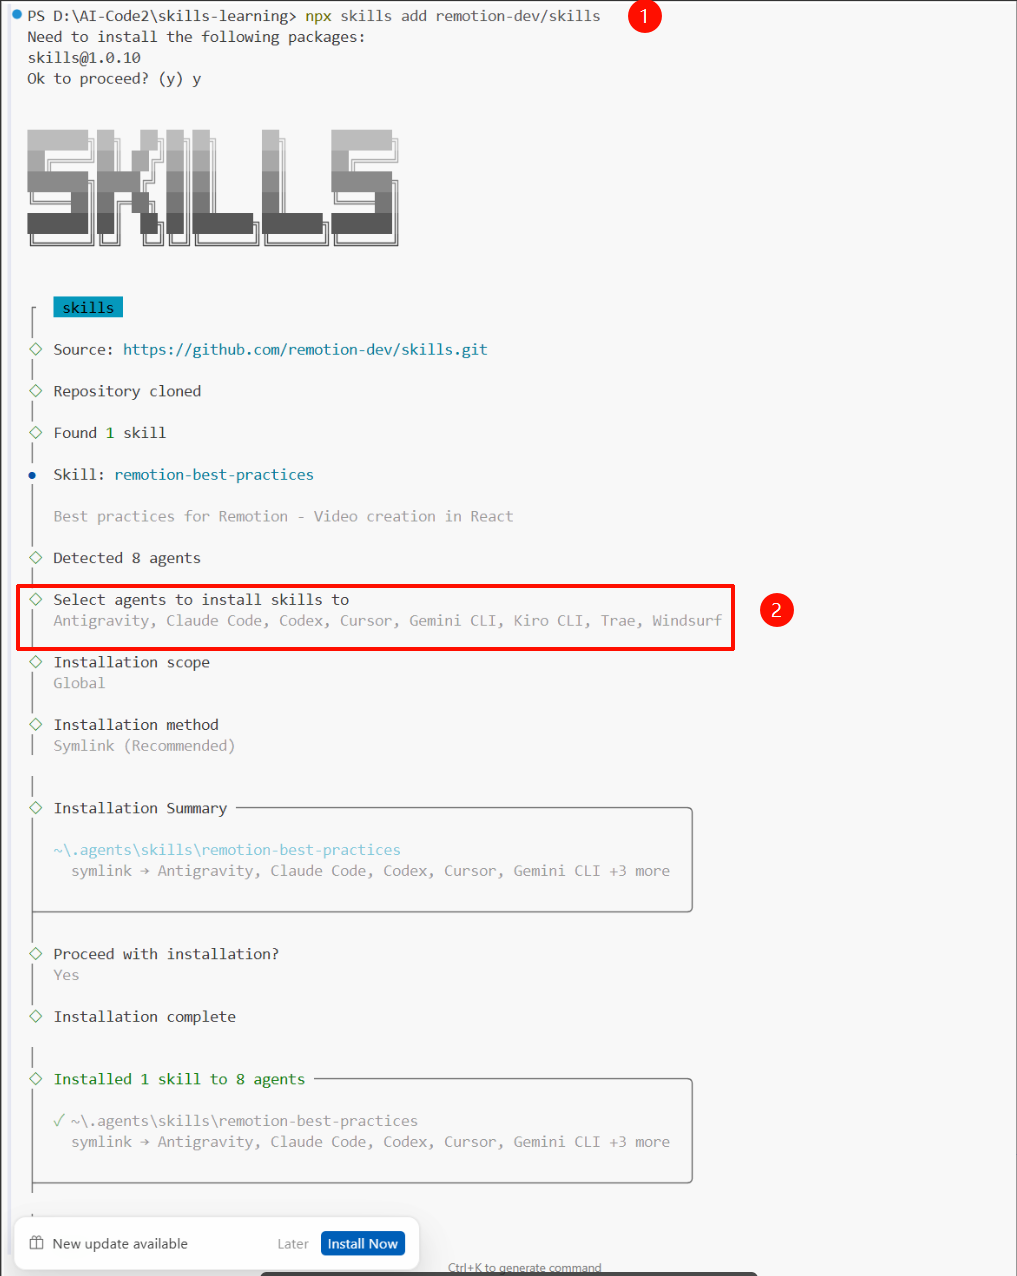The width and height of the screenshot is (1017, 1276).
Task: Click 'Ctrl+K to generate command' hint
Action: pos(525,1267)
